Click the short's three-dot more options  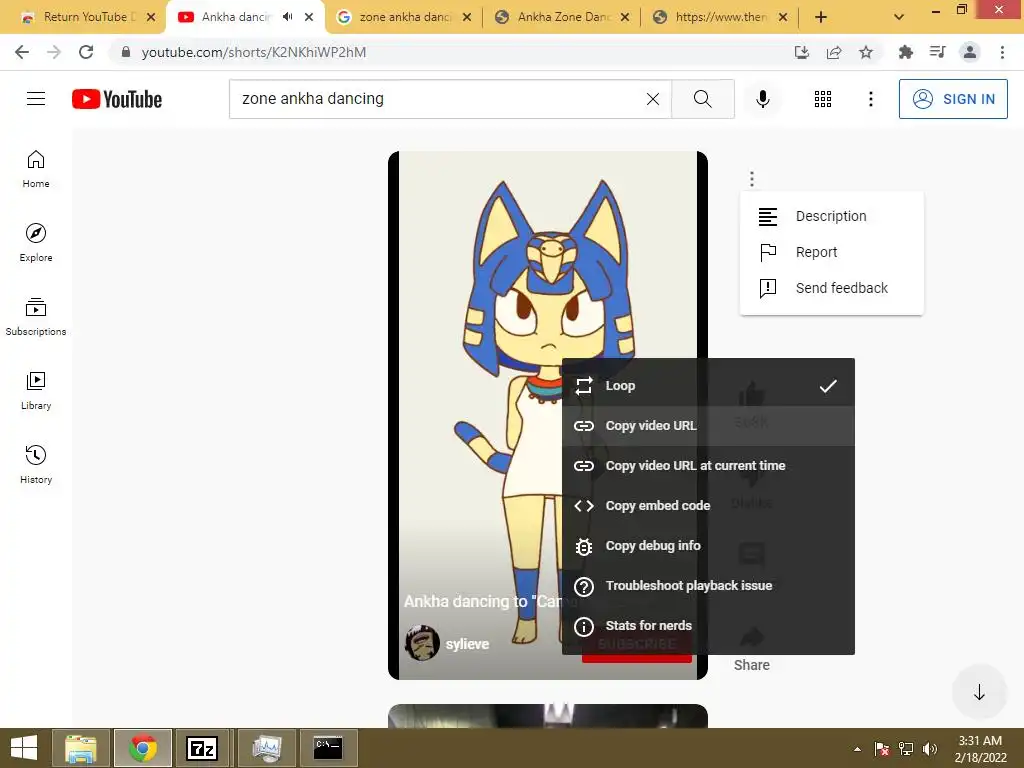tap(752, 178)
